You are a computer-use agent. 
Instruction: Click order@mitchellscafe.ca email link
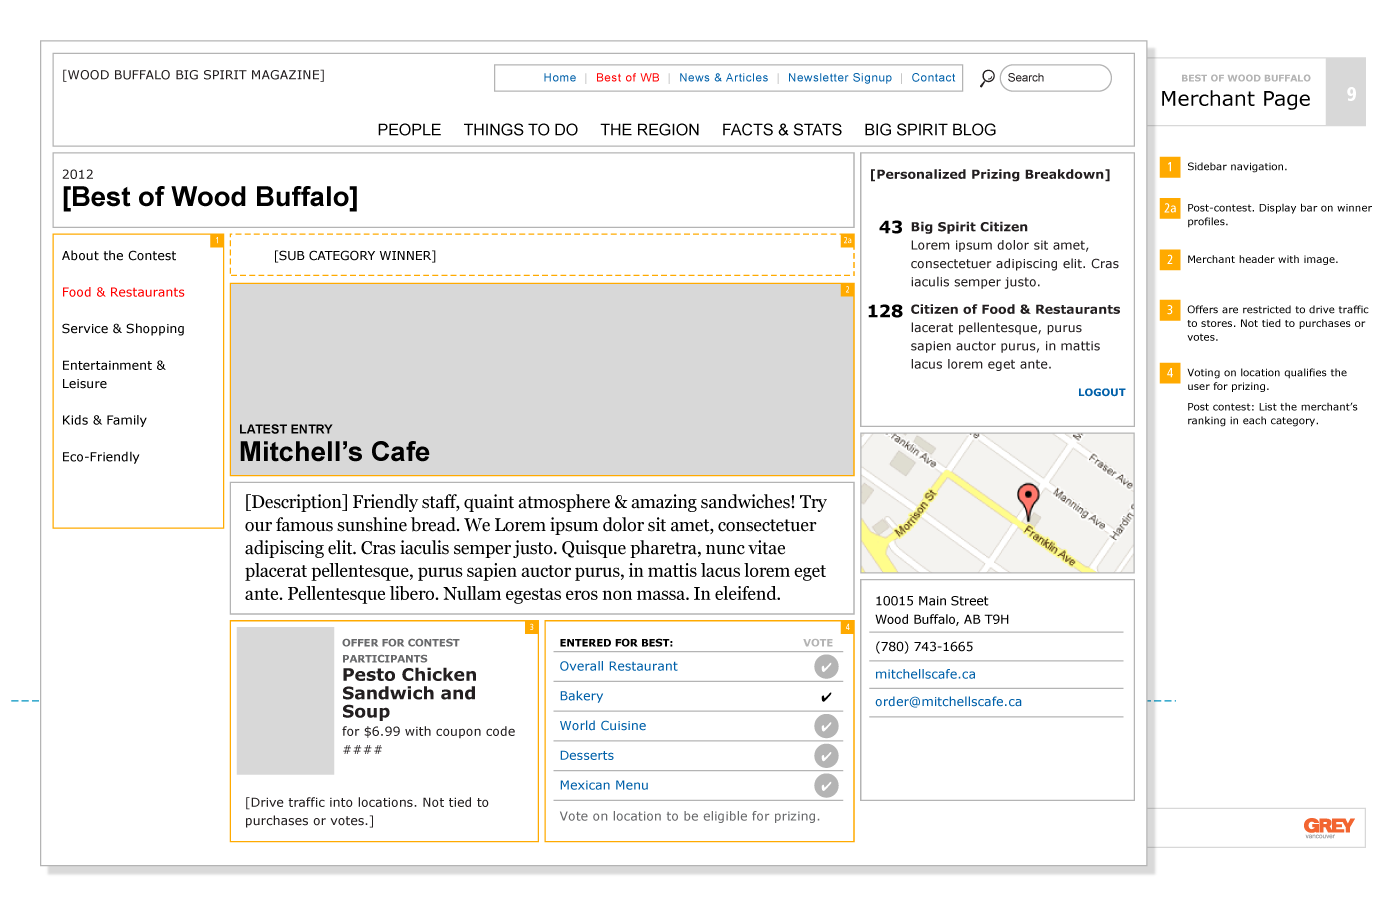(948, 702)
